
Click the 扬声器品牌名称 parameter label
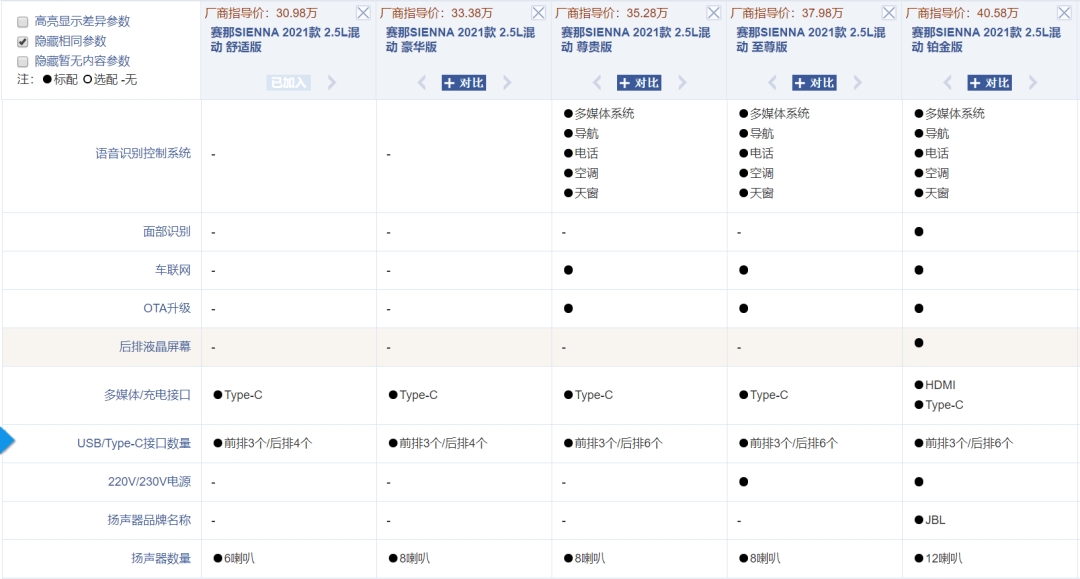(149, 520)
